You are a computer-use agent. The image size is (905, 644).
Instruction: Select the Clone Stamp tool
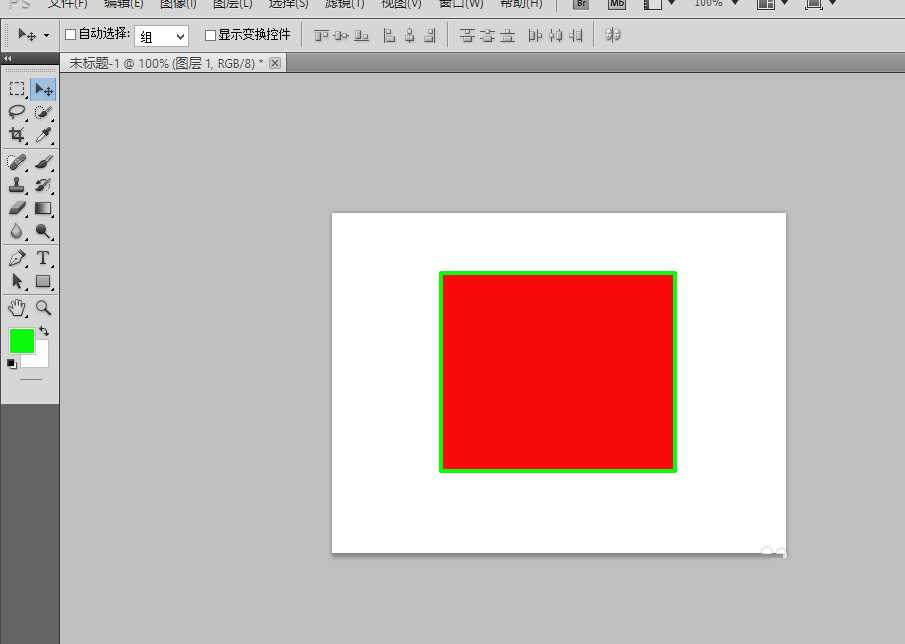pos(17,185)
